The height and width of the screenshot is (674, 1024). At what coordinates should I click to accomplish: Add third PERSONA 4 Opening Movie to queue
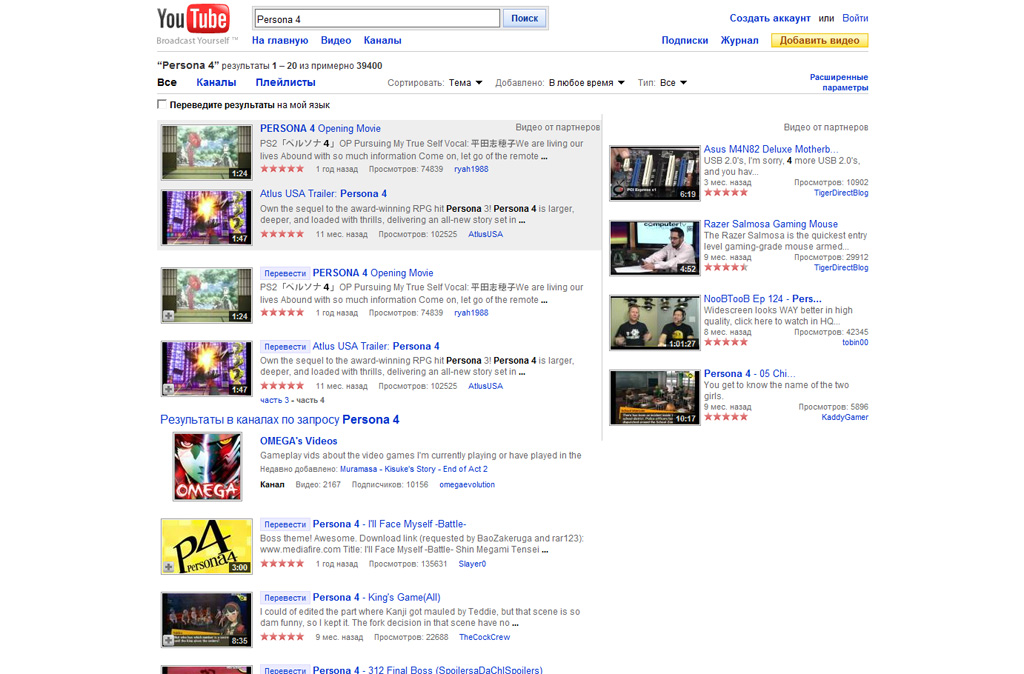(x=168, y=316)
